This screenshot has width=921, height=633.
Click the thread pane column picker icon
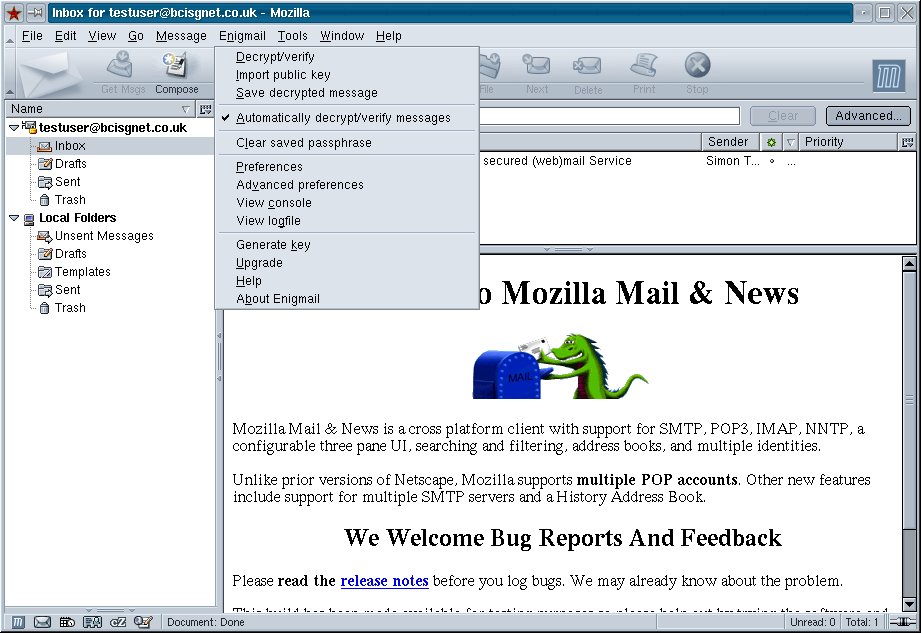(907, 142)
